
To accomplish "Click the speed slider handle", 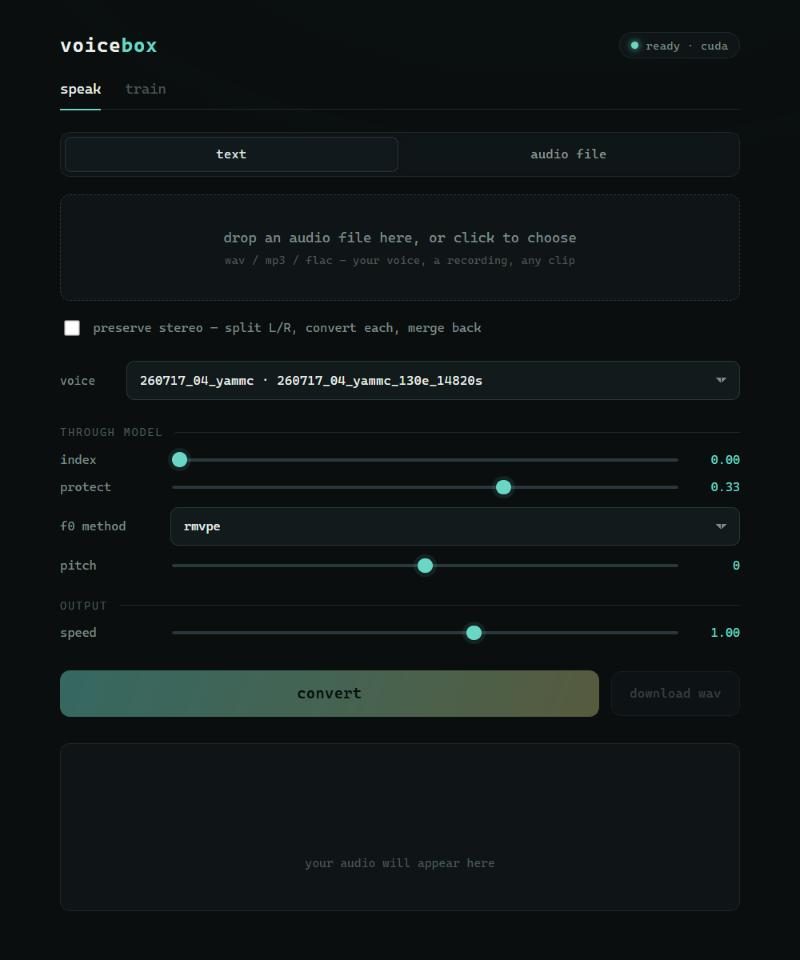I will (x=474, y=633).
